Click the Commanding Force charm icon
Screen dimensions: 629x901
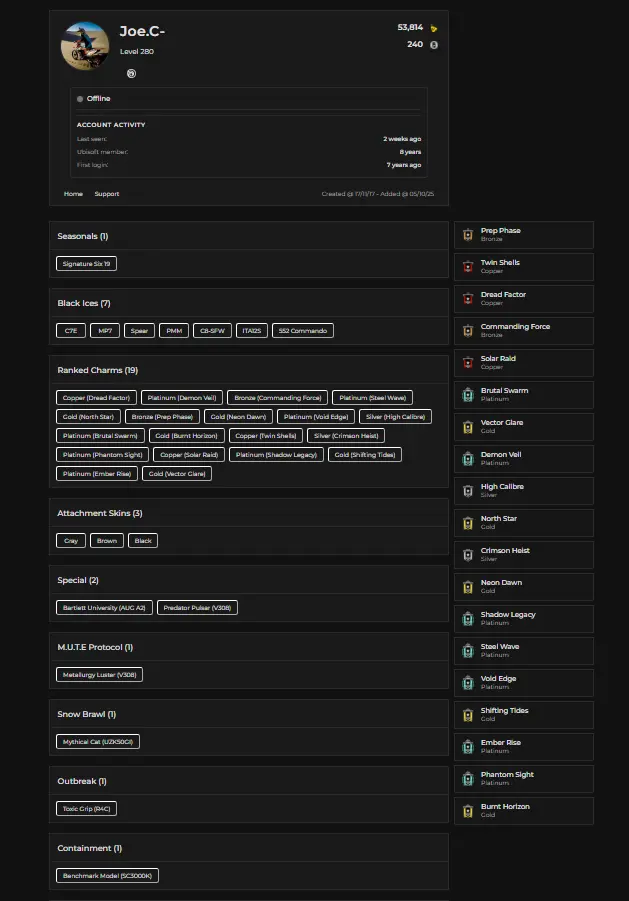pos(468,330)
